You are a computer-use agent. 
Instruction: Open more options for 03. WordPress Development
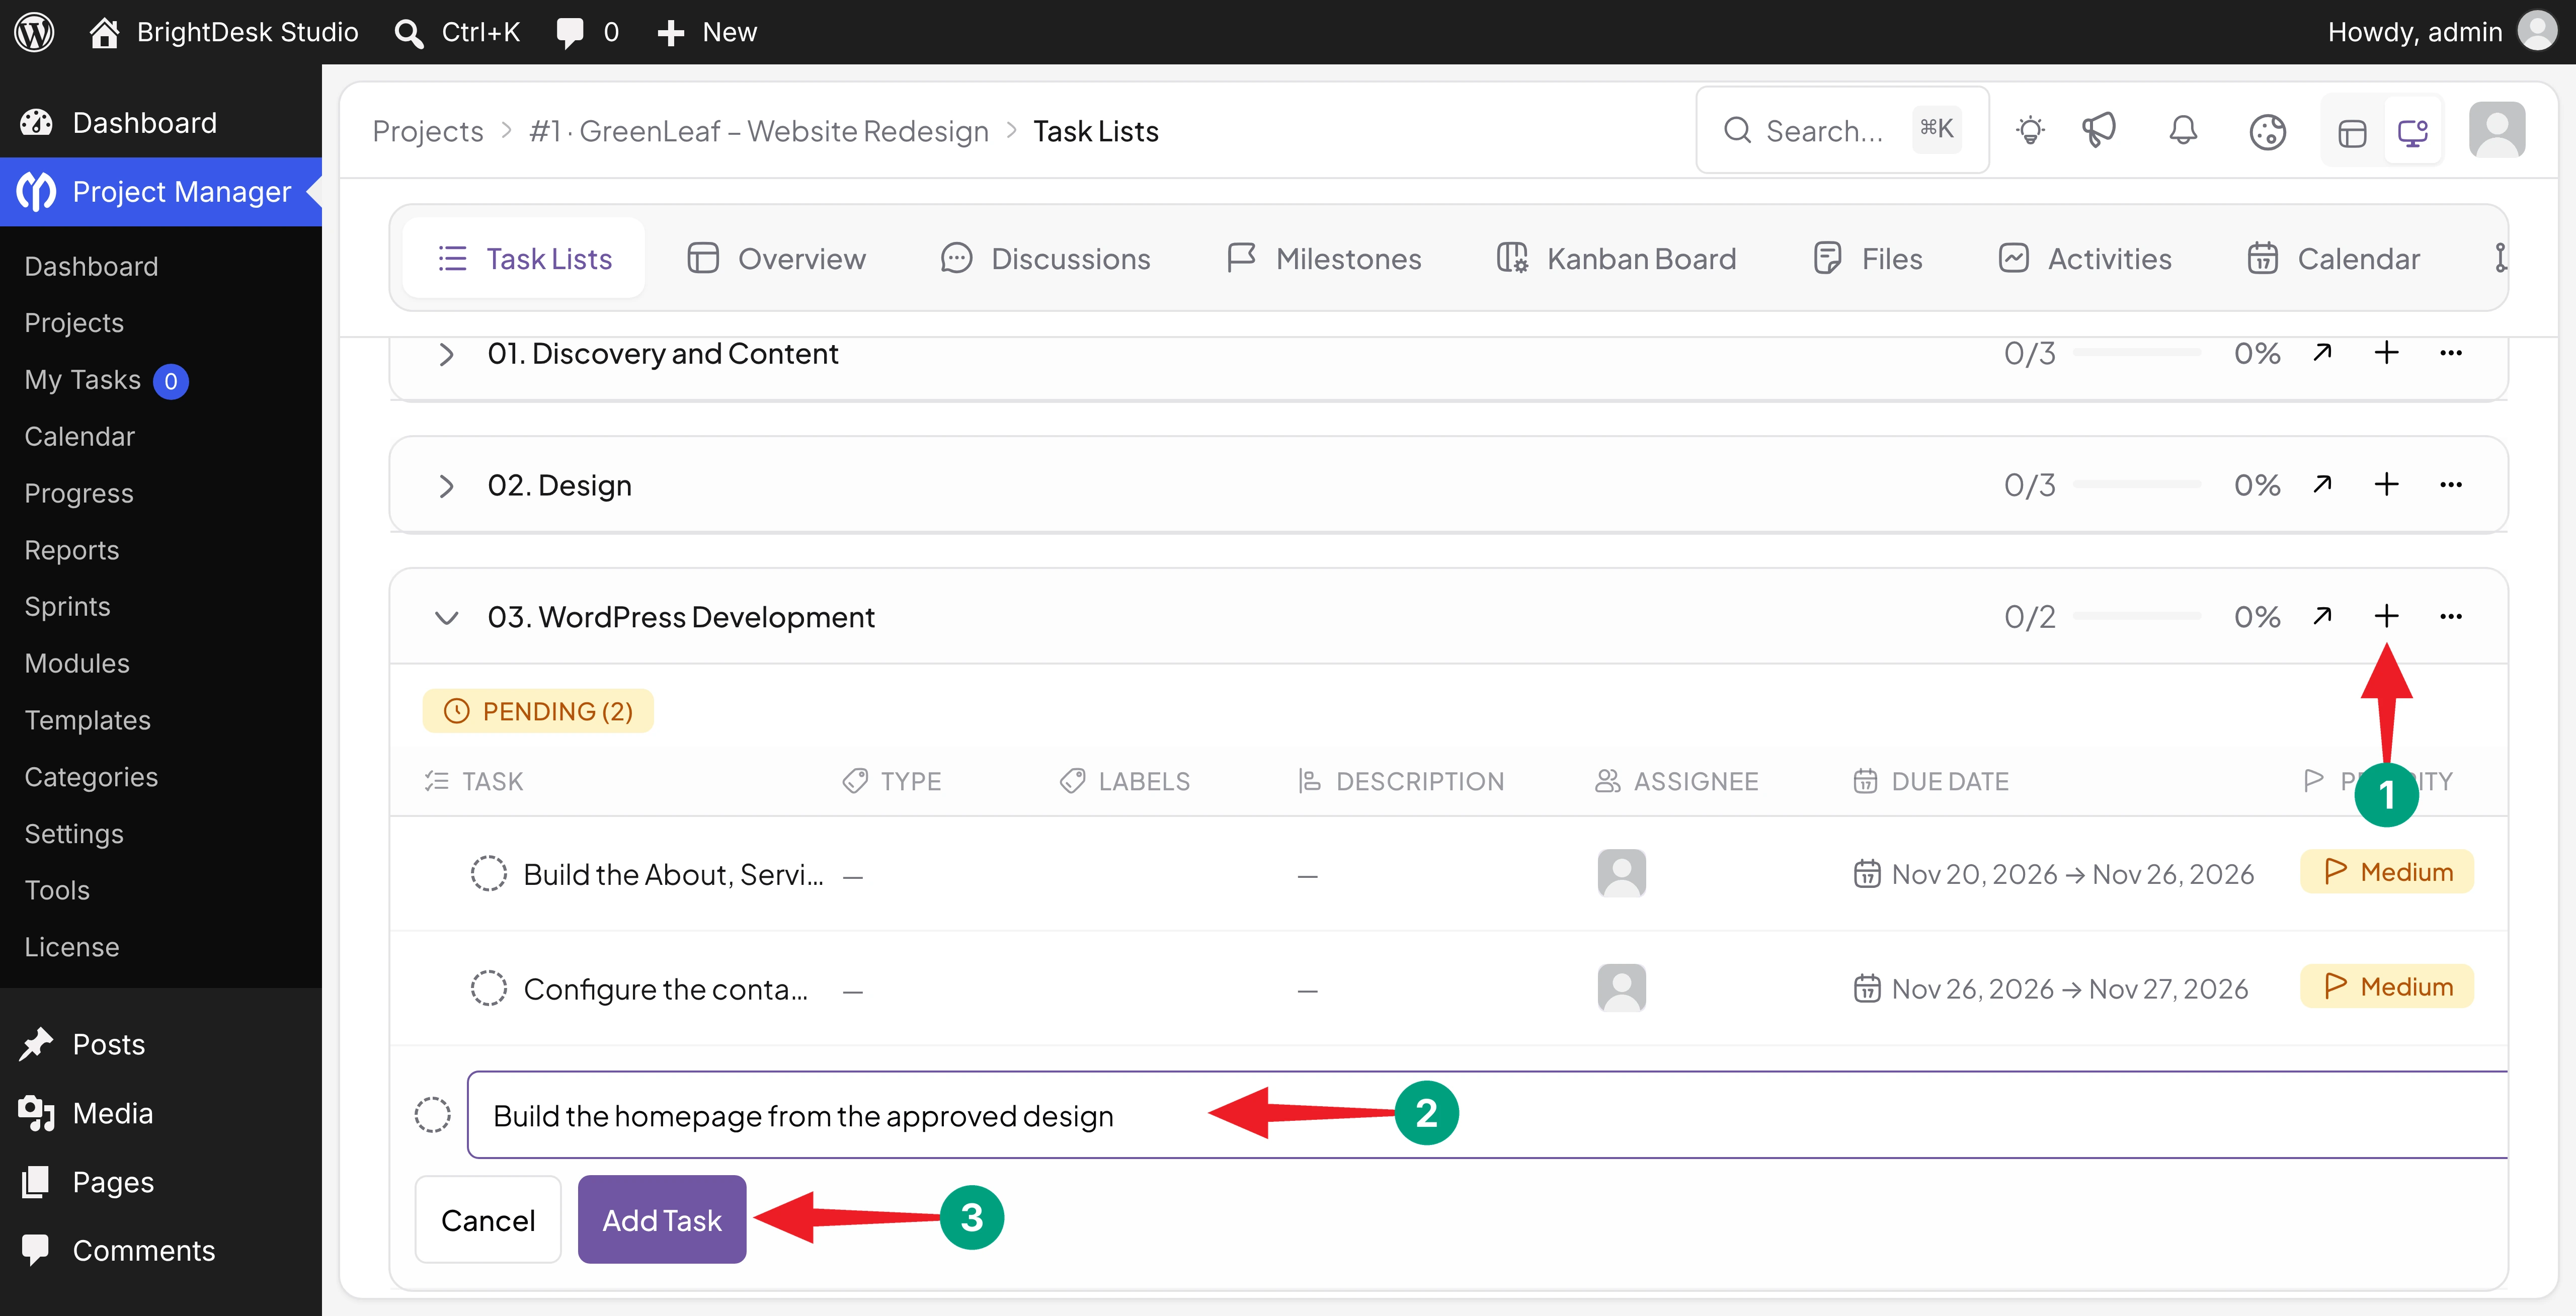pos(2451,616)
